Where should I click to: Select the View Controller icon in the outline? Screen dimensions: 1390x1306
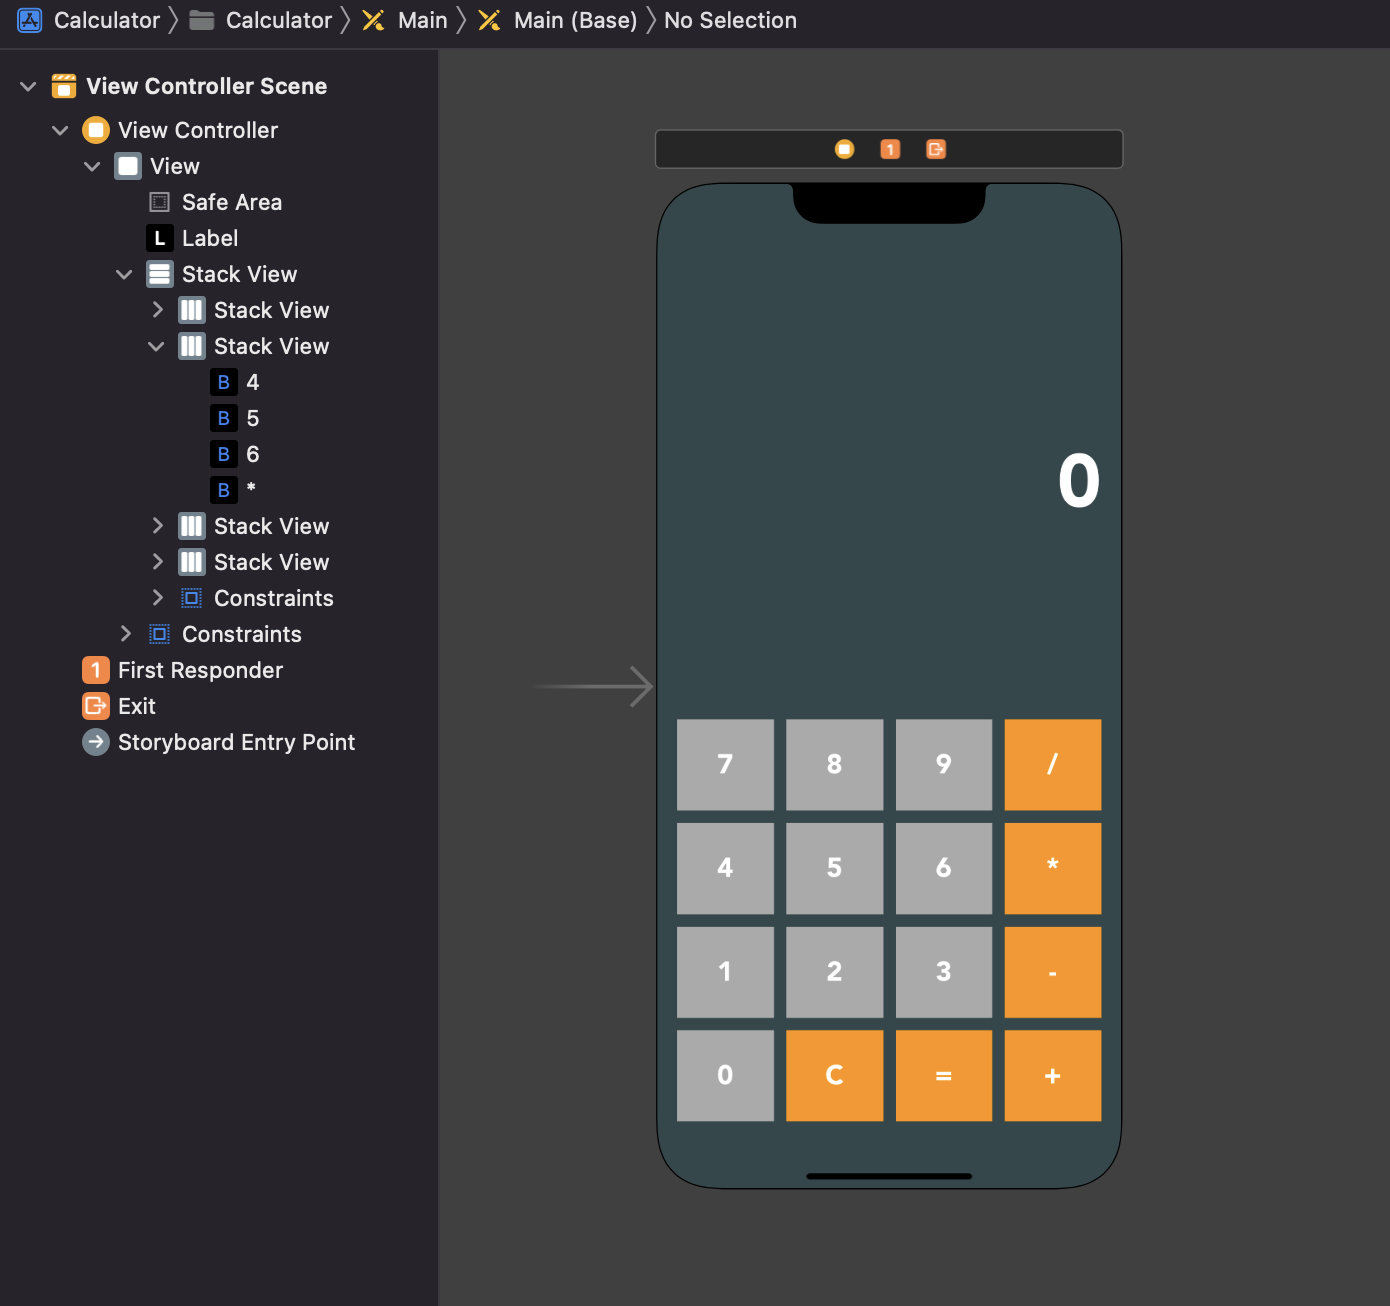click(95, 130)
